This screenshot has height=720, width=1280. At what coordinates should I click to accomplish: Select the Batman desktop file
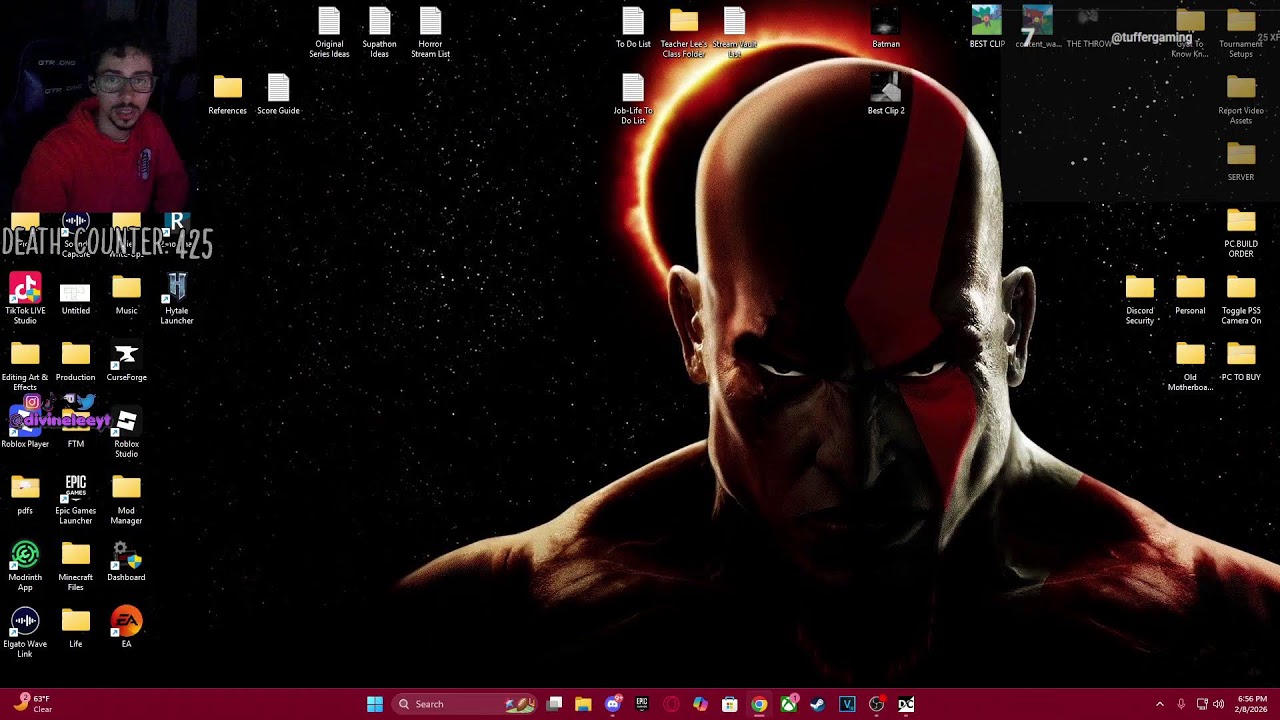[x=886, y=28]
